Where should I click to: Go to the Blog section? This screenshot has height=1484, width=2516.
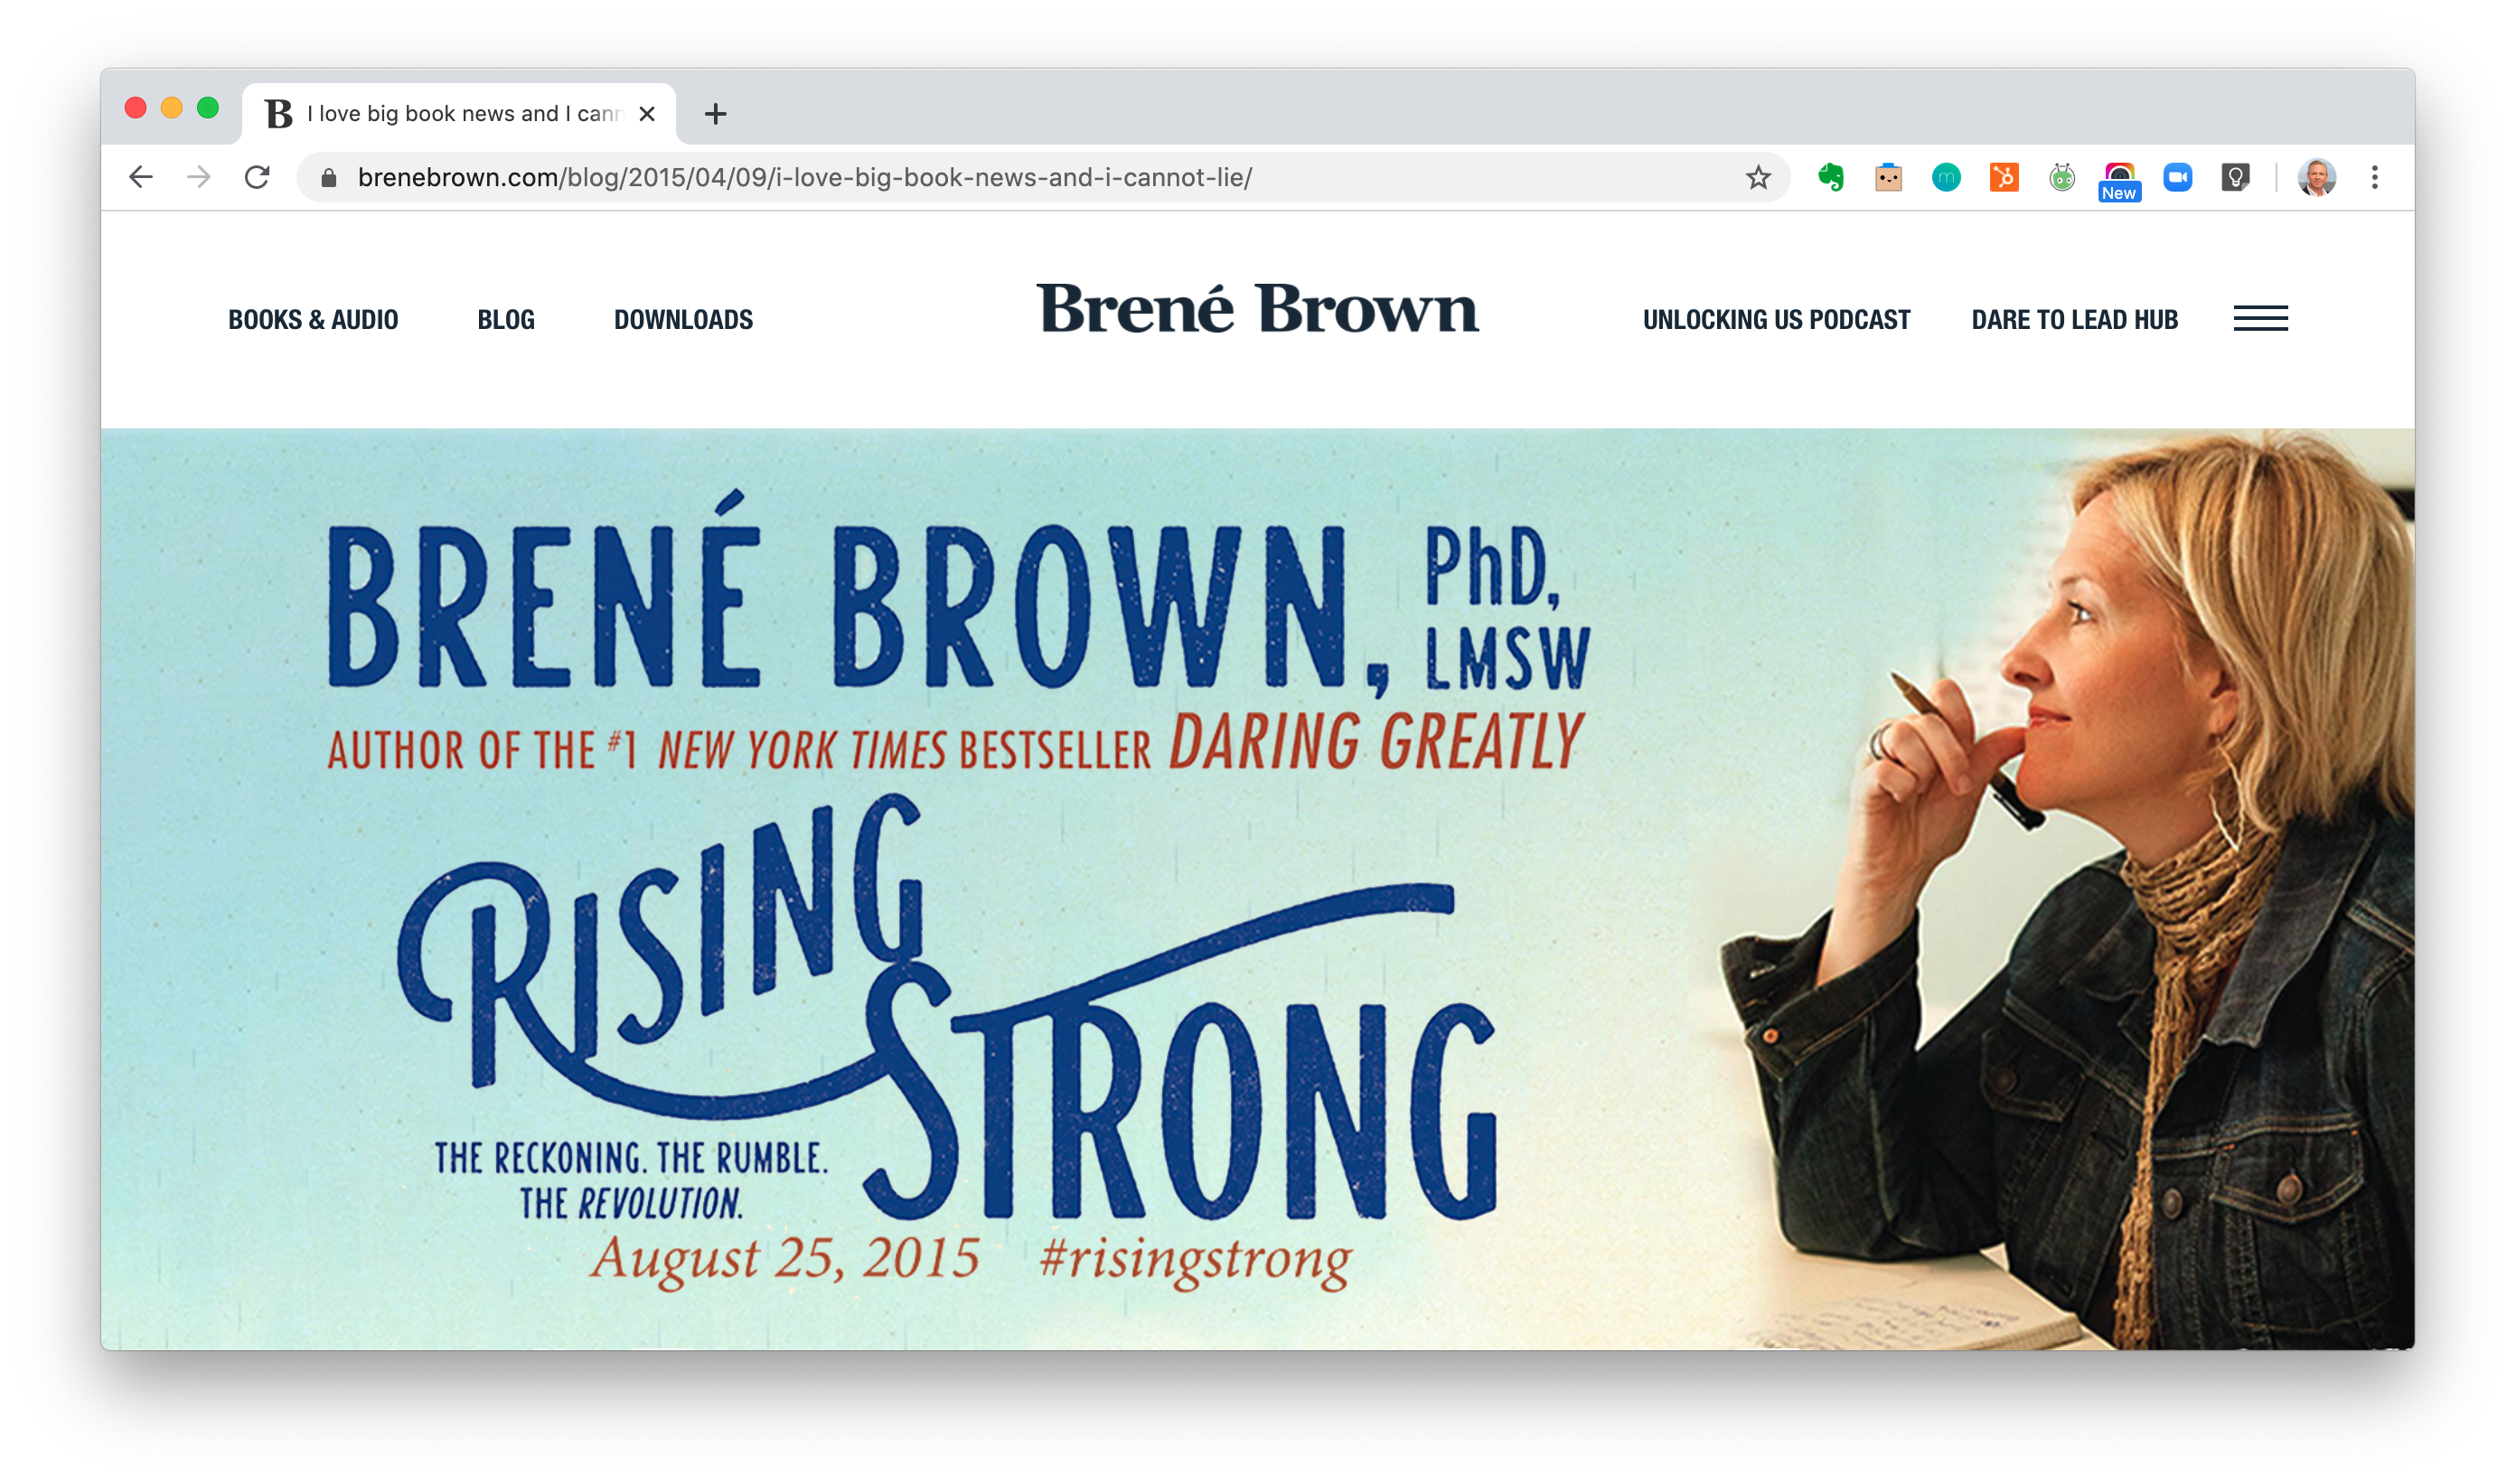pyautogui.click(x=506, y=319)
